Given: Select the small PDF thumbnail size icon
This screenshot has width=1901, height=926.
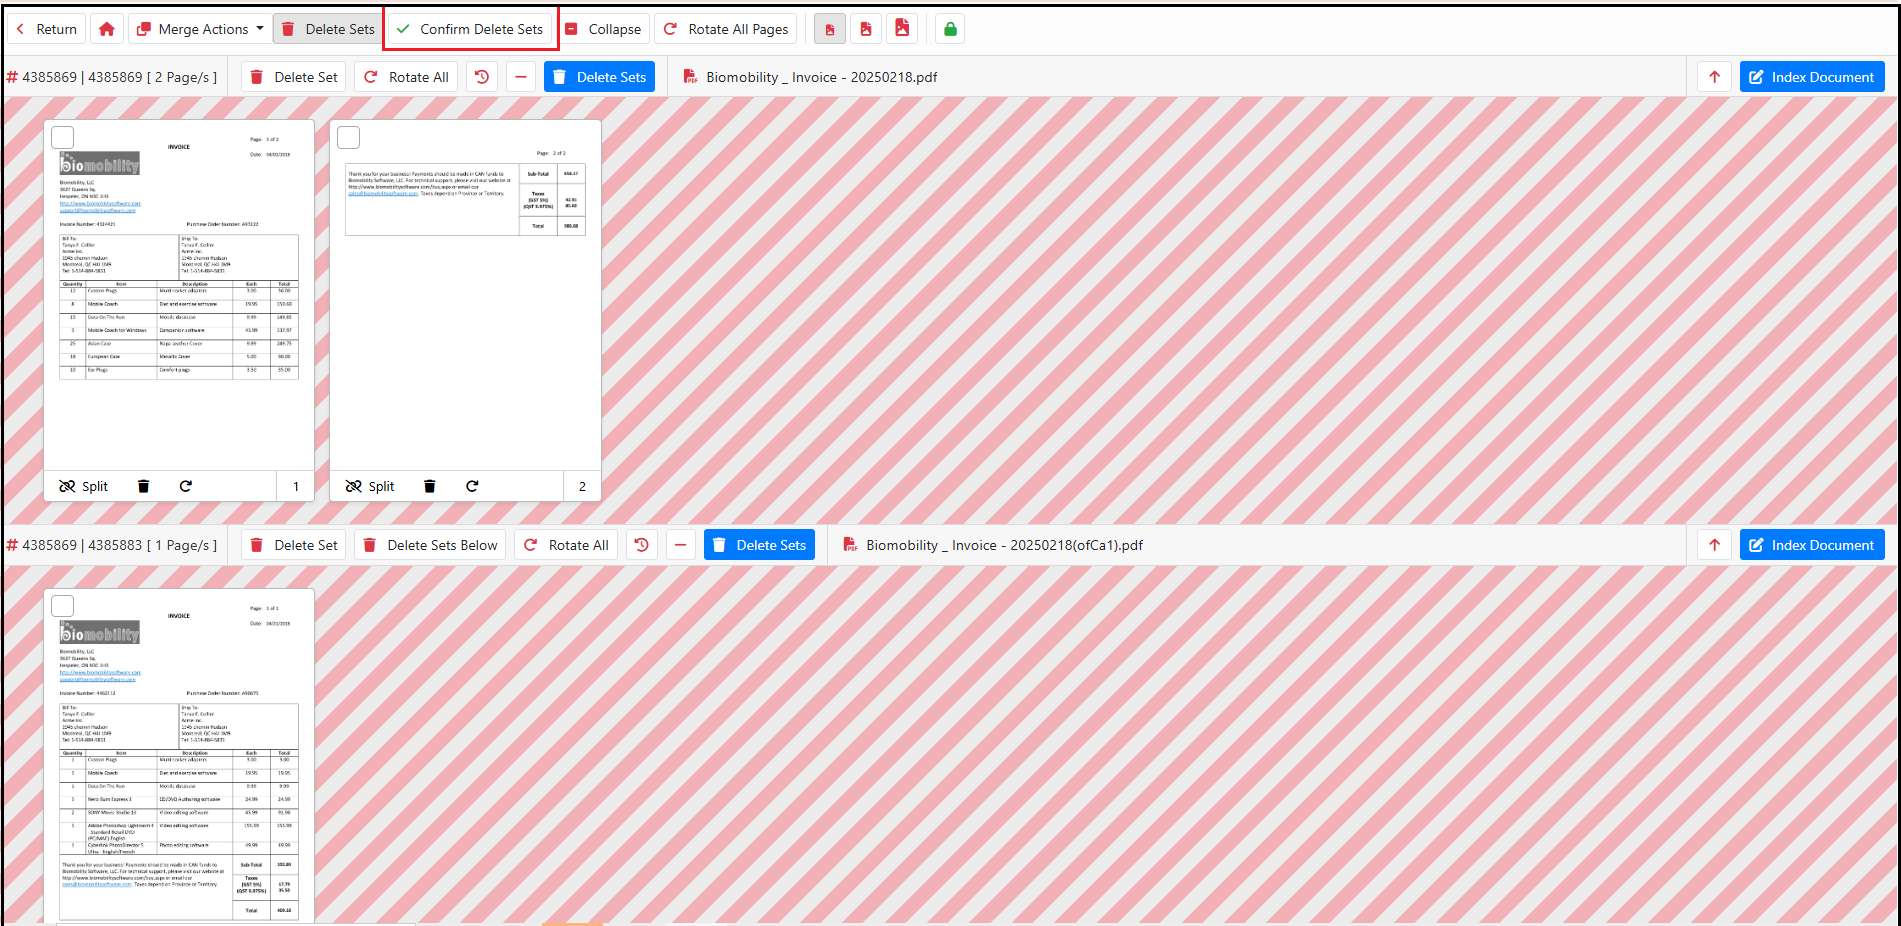Looking at the screenshot, I should (829, 29).
